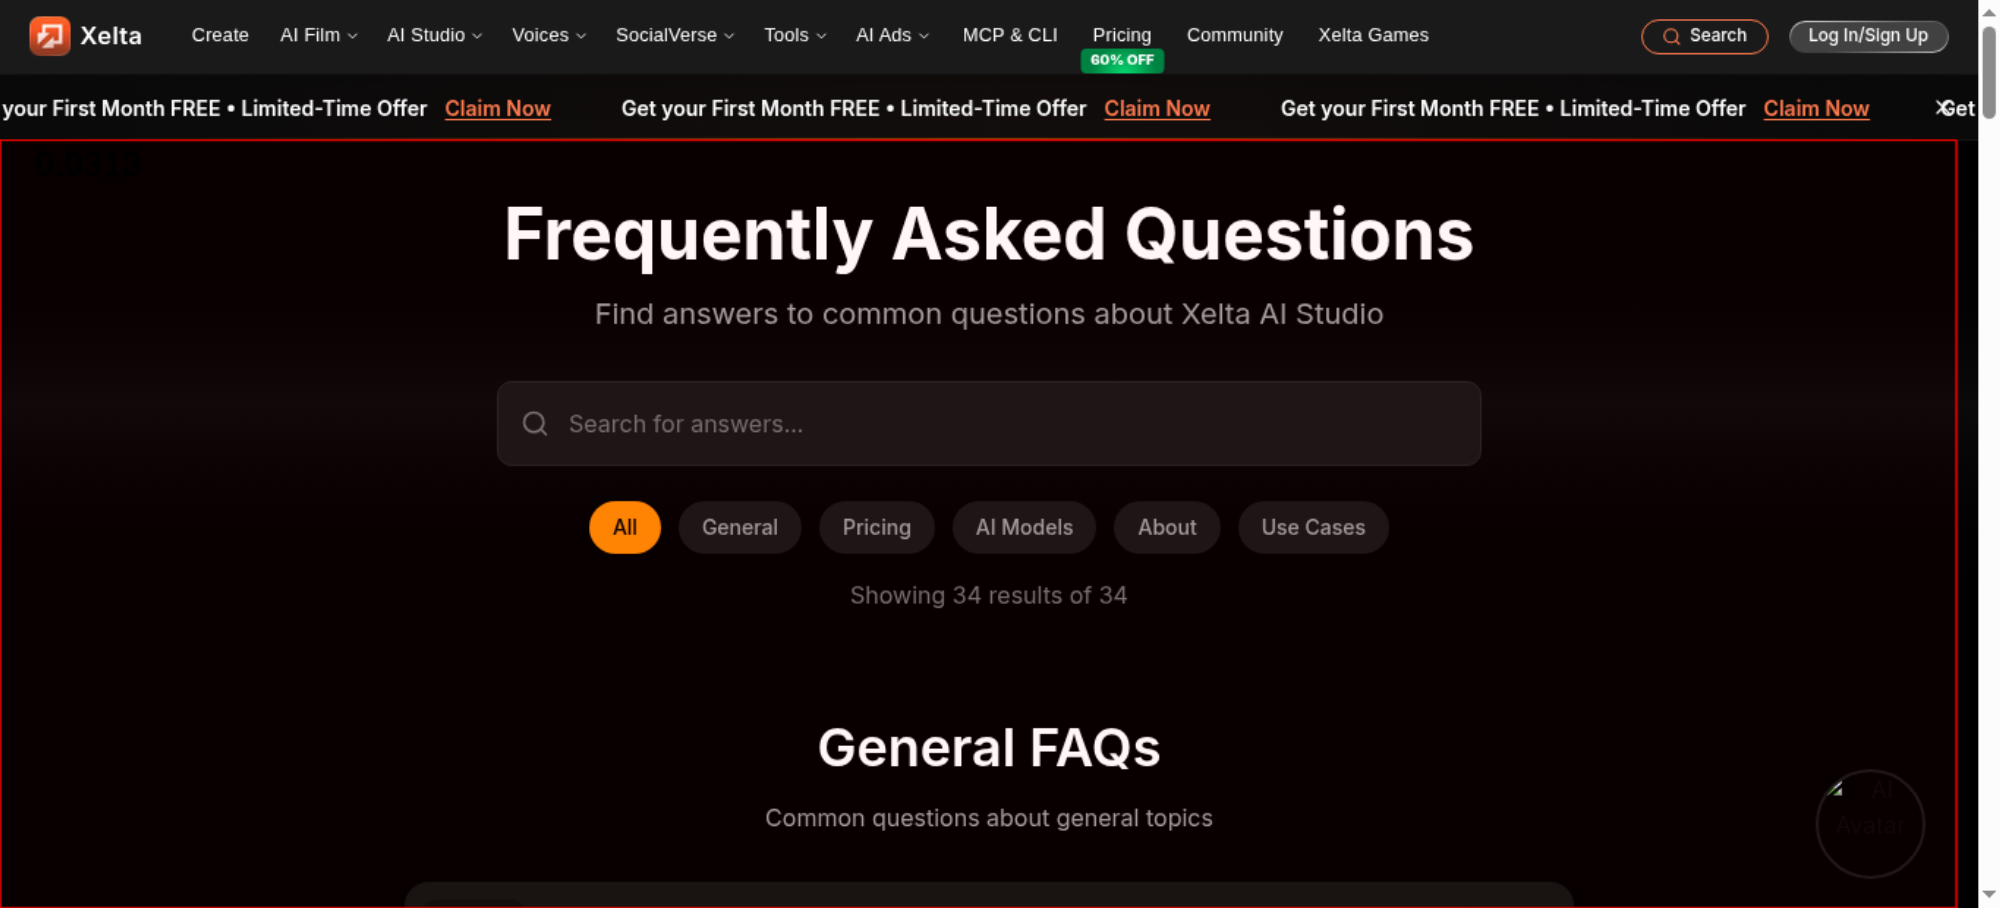The width and height of the screenshot is (2000, 908).
Task: Go to MCP & CLI
Action: click(x=1010, y=35)
